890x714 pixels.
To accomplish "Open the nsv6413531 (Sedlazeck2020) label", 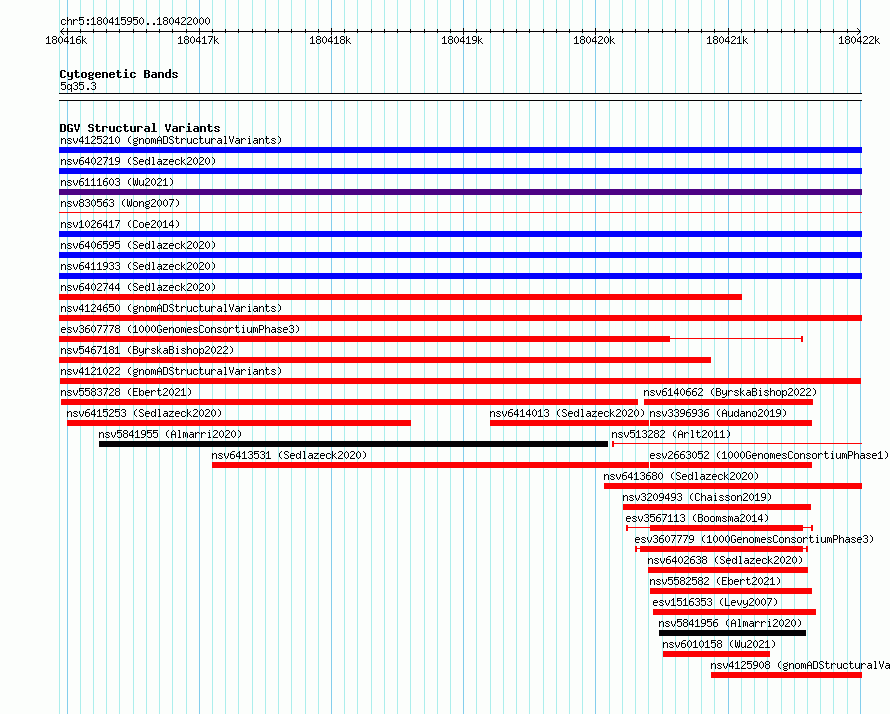I will coord(289,455).
